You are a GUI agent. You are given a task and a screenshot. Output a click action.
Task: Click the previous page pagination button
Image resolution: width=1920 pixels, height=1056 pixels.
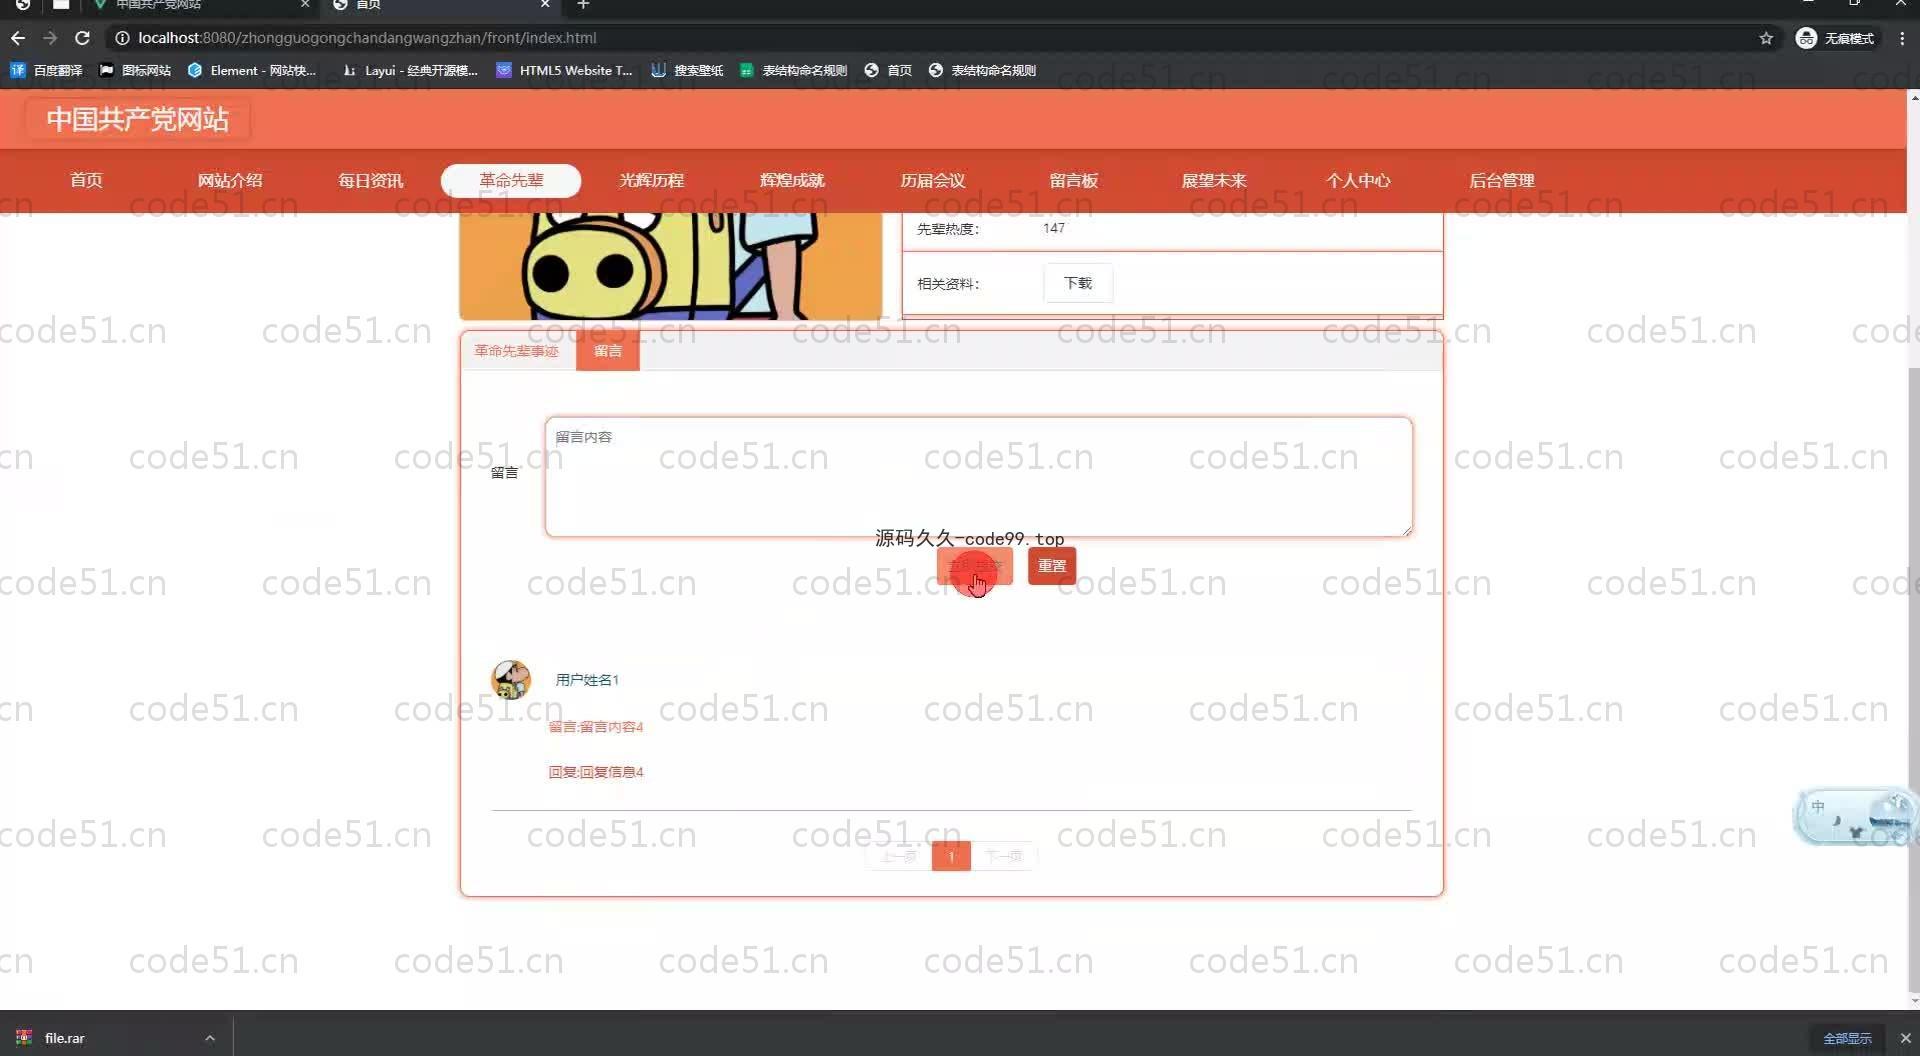point(898,856)
